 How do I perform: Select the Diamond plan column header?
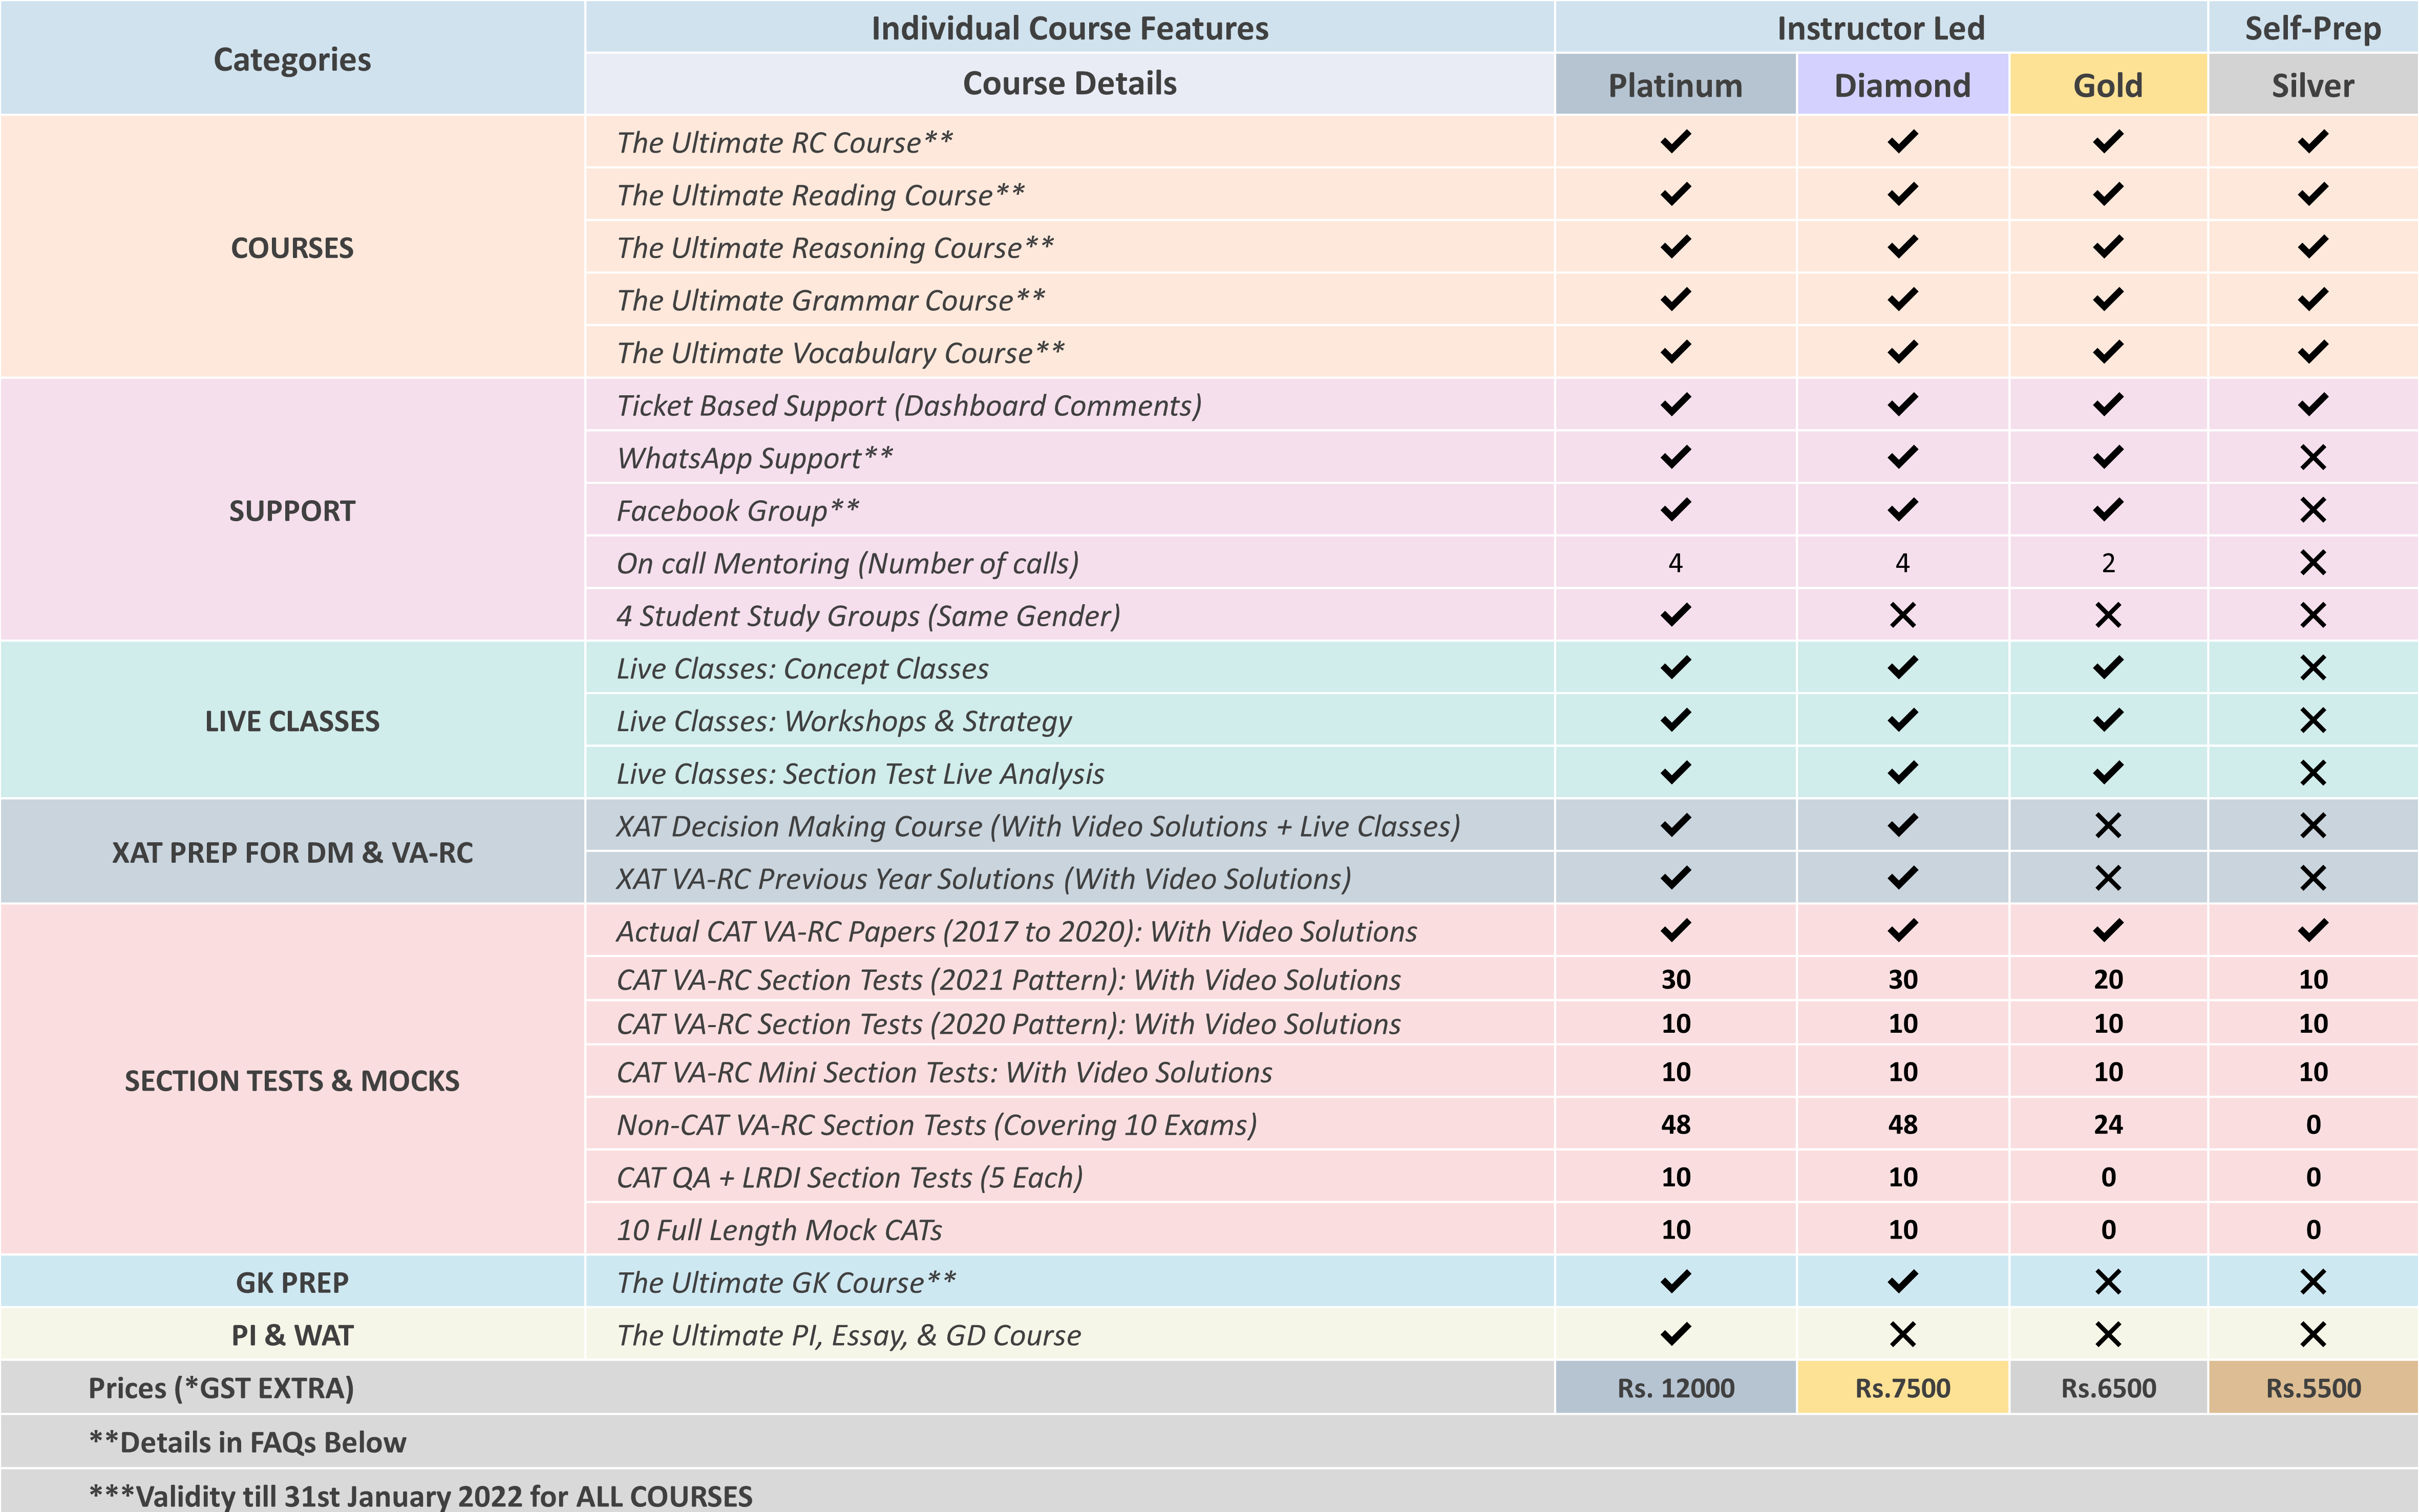pyautogui.click(x=1902, y=85)
